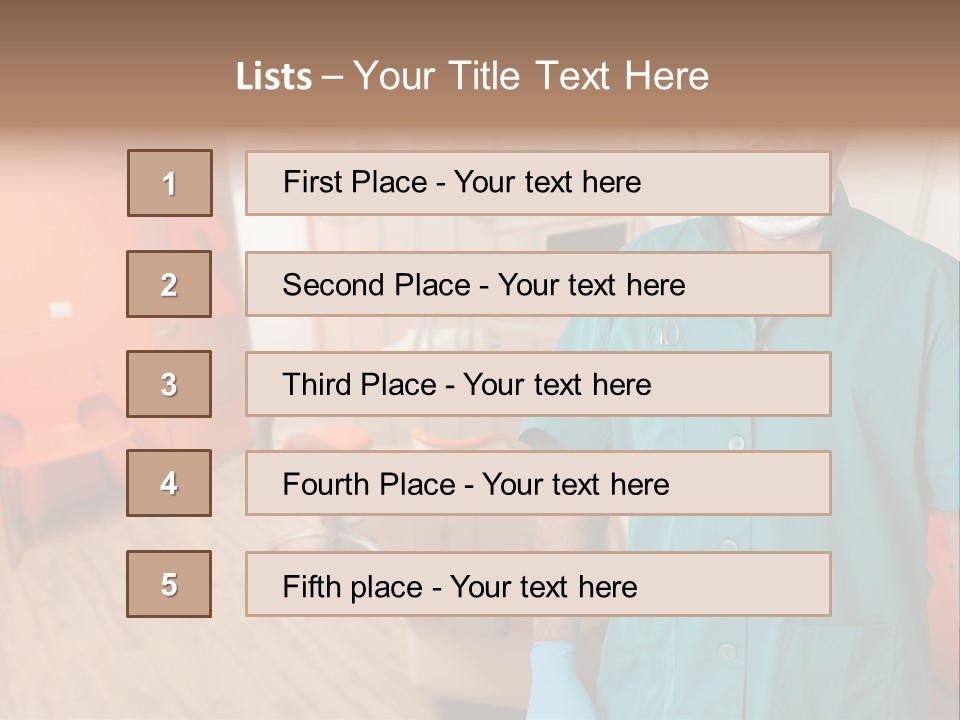Select the number 5 square
This screenshot has height=720, width=960.
click(x=169, y=584)
